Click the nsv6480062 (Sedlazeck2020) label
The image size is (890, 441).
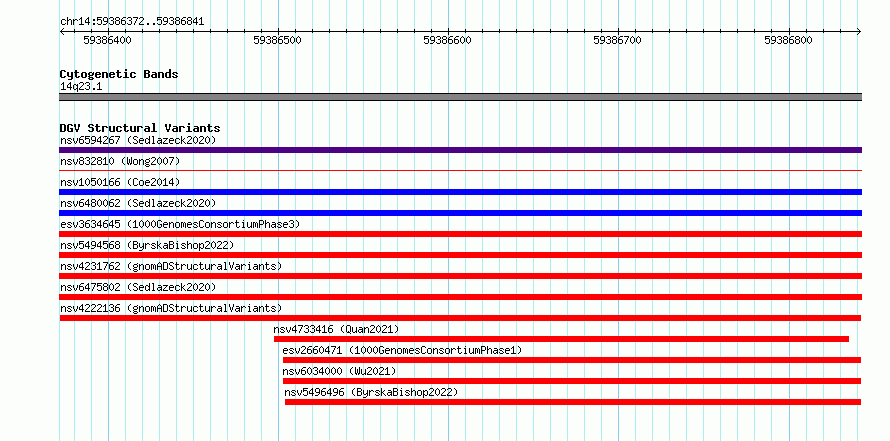138,203
